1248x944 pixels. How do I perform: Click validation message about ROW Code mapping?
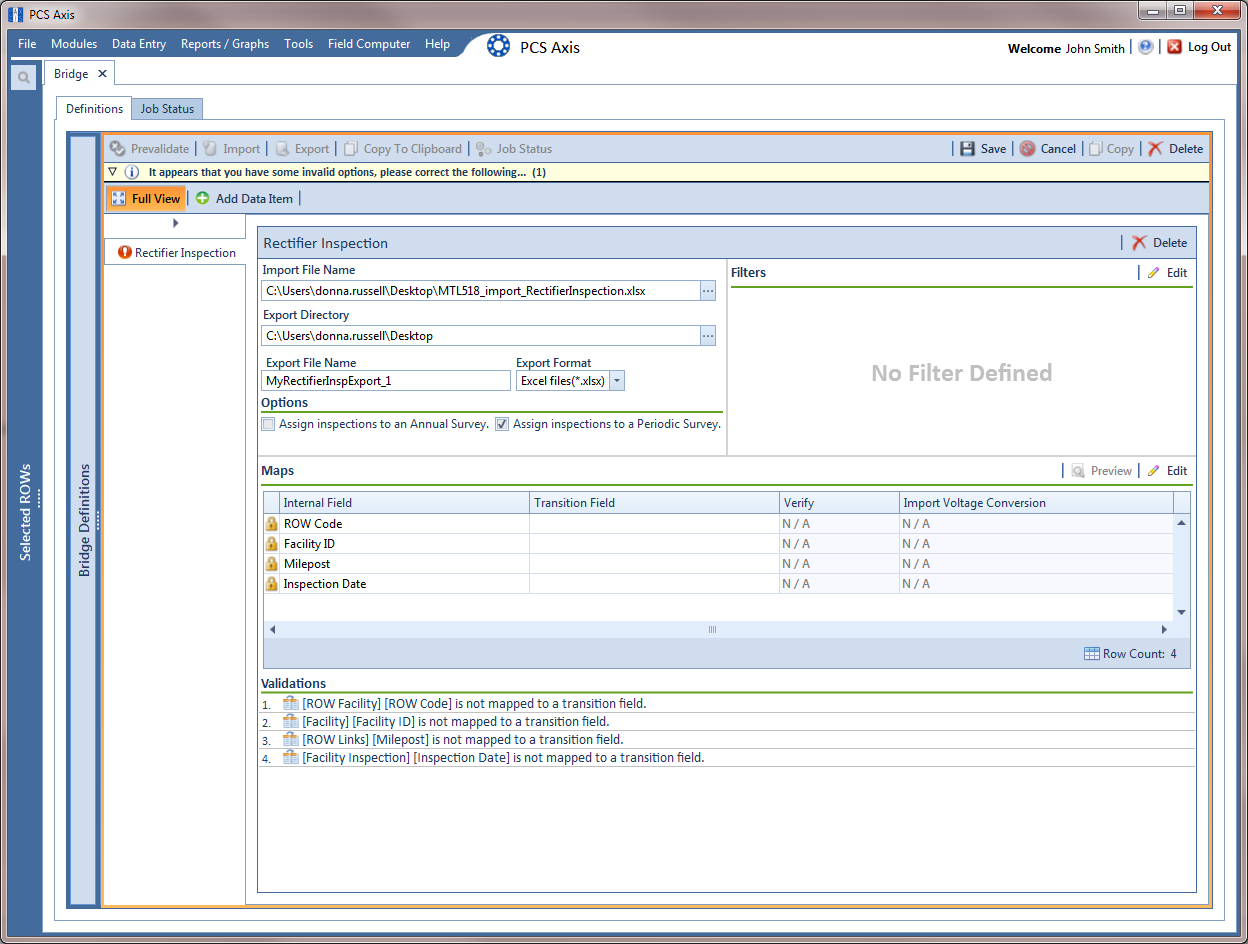click(474, 704)
